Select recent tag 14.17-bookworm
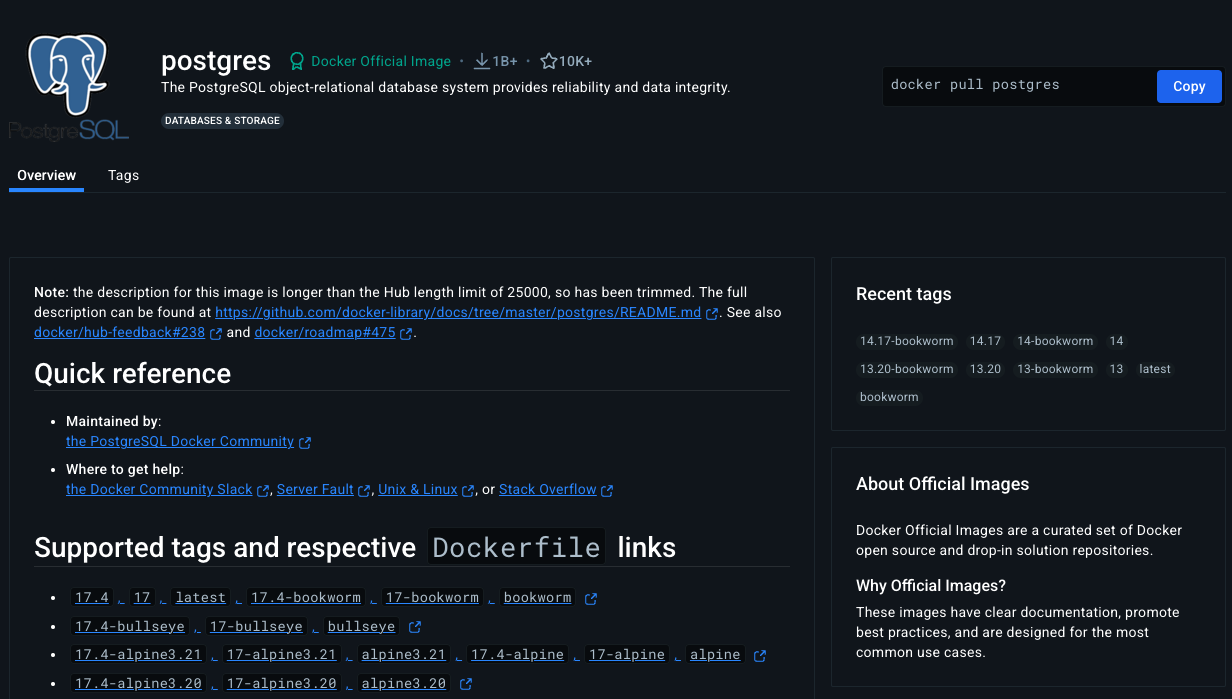Screen dimensions: 1232x699 pyautogui.click(x=907, y=341)
